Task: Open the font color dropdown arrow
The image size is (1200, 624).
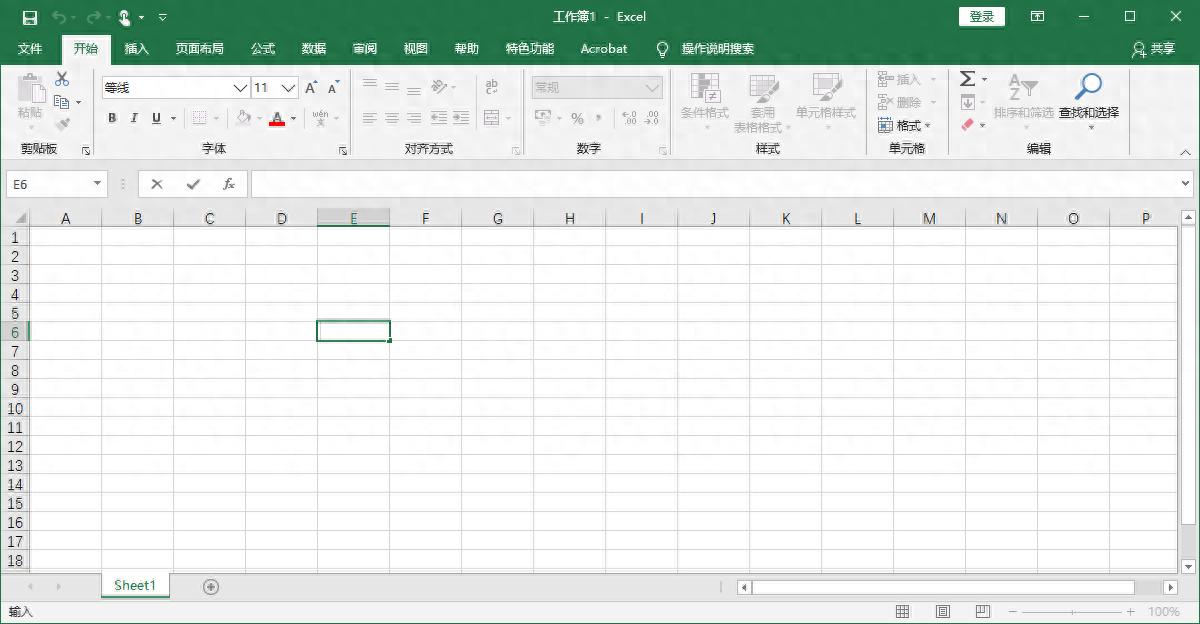Action: [x=293, y=119]
